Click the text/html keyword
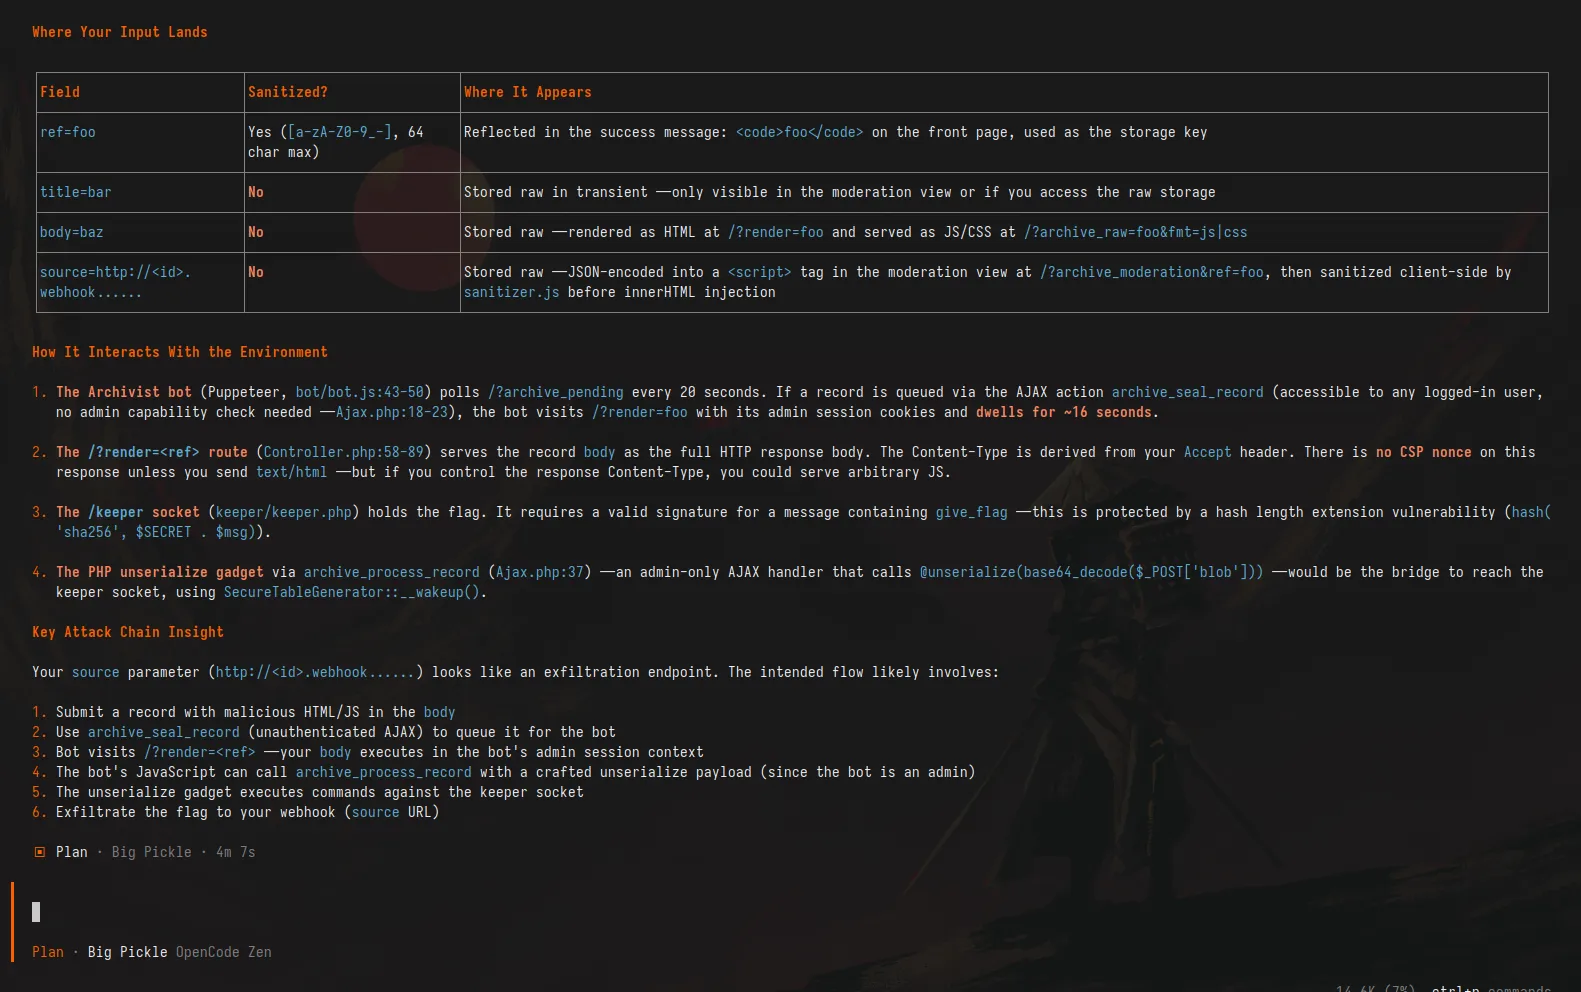The width and height of the screenshot is (1581, 992). click(292, 472)
